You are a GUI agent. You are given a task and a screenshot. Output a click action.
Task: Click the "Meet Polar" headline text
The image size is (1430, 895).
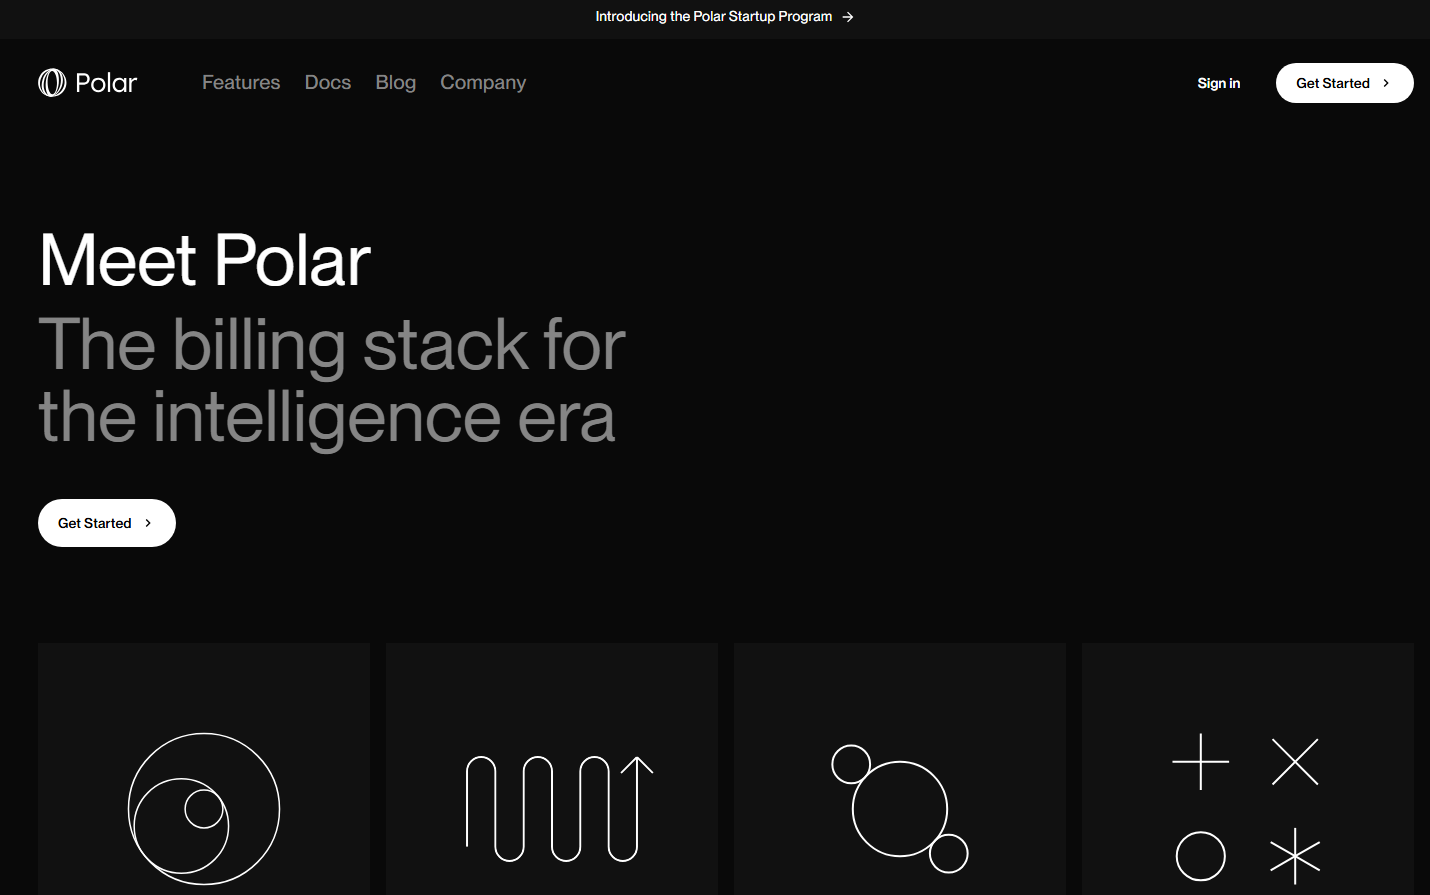click(205, 261)
